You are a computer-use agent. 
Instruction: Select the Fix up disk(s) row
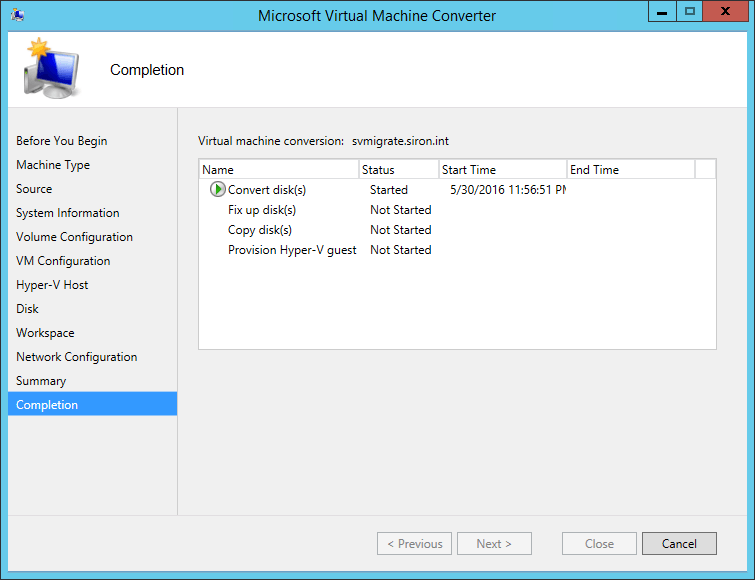click(457, 210)
